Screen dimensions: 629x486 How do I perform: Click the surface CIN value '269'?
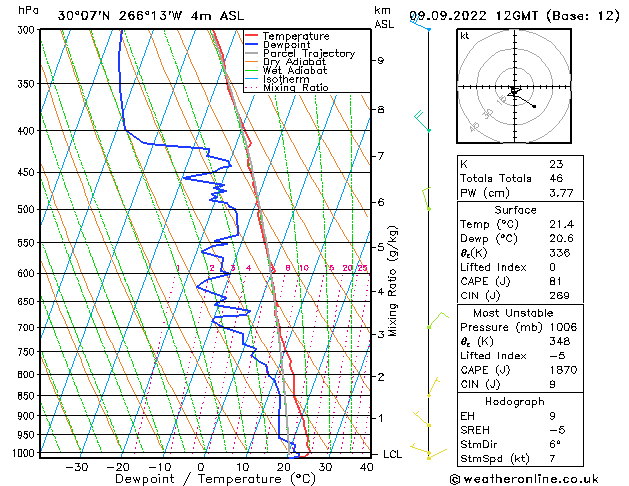tap(560, 296)
